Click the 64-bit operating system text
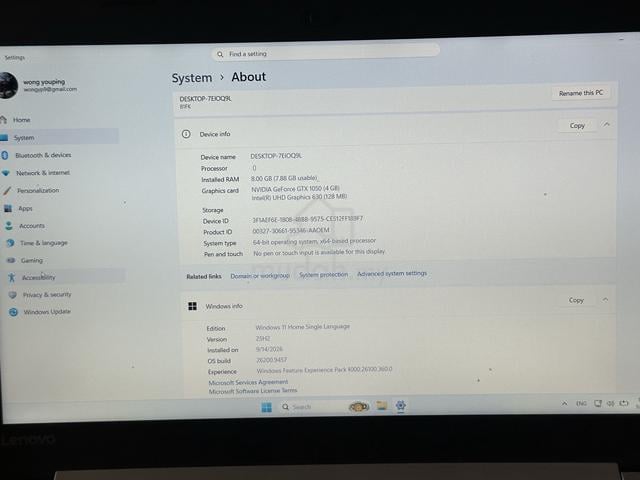 pyautogui.click(x=314, y=242)
